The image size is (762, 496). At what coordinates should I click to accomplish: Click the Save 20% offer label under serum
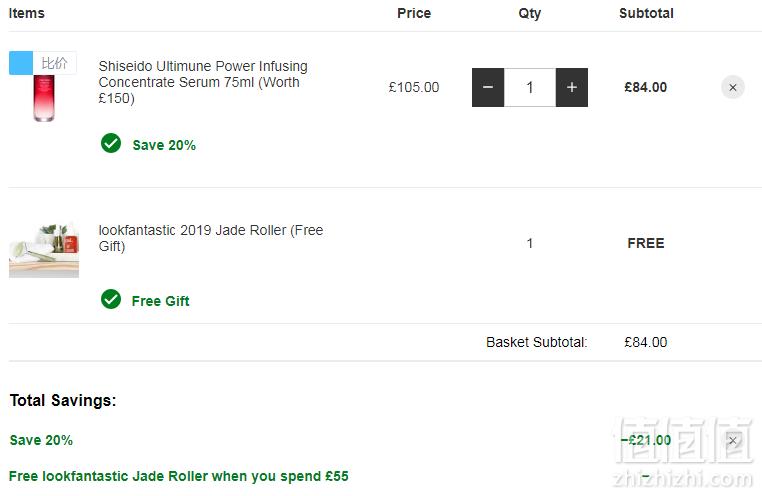point(164,145)
